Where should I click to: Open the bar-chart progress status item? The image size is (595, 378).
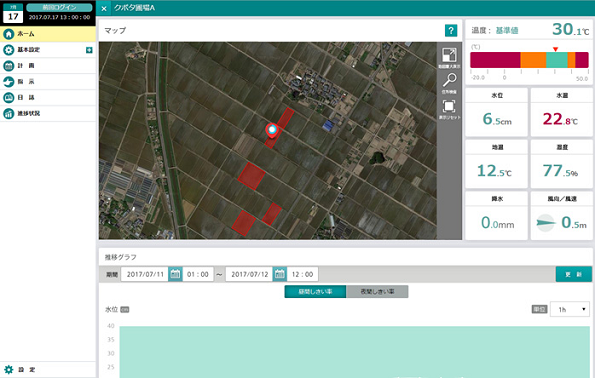coord(47,113)
